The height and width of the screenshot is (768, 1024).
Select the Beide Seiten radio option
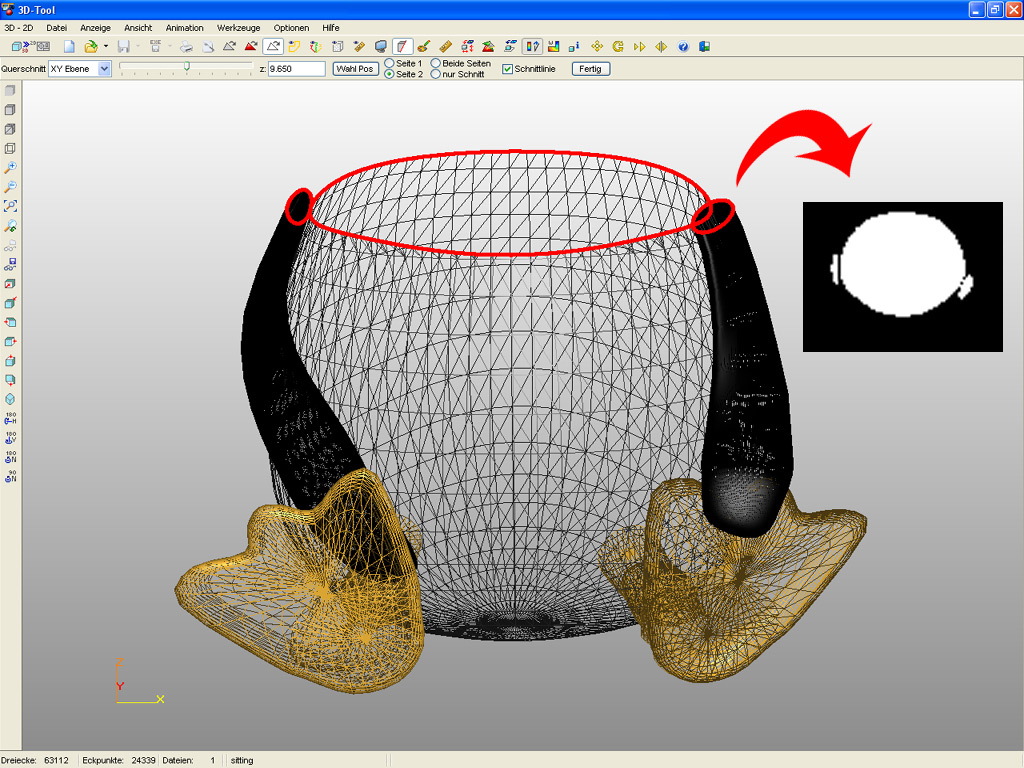coord(436,63)
